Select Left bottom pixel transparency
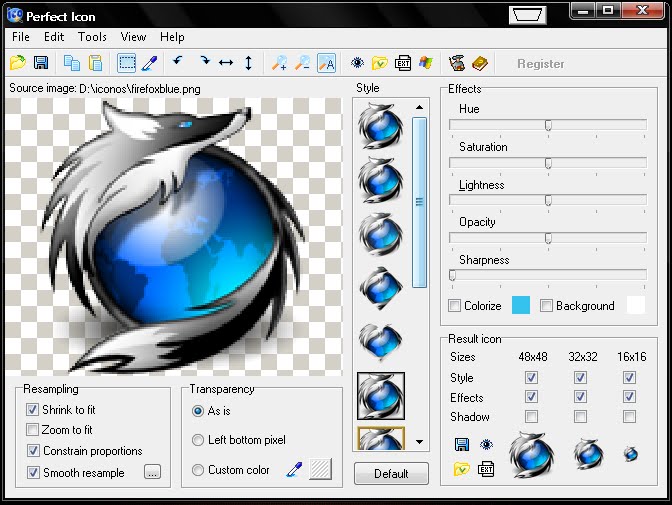 [198, 440]
